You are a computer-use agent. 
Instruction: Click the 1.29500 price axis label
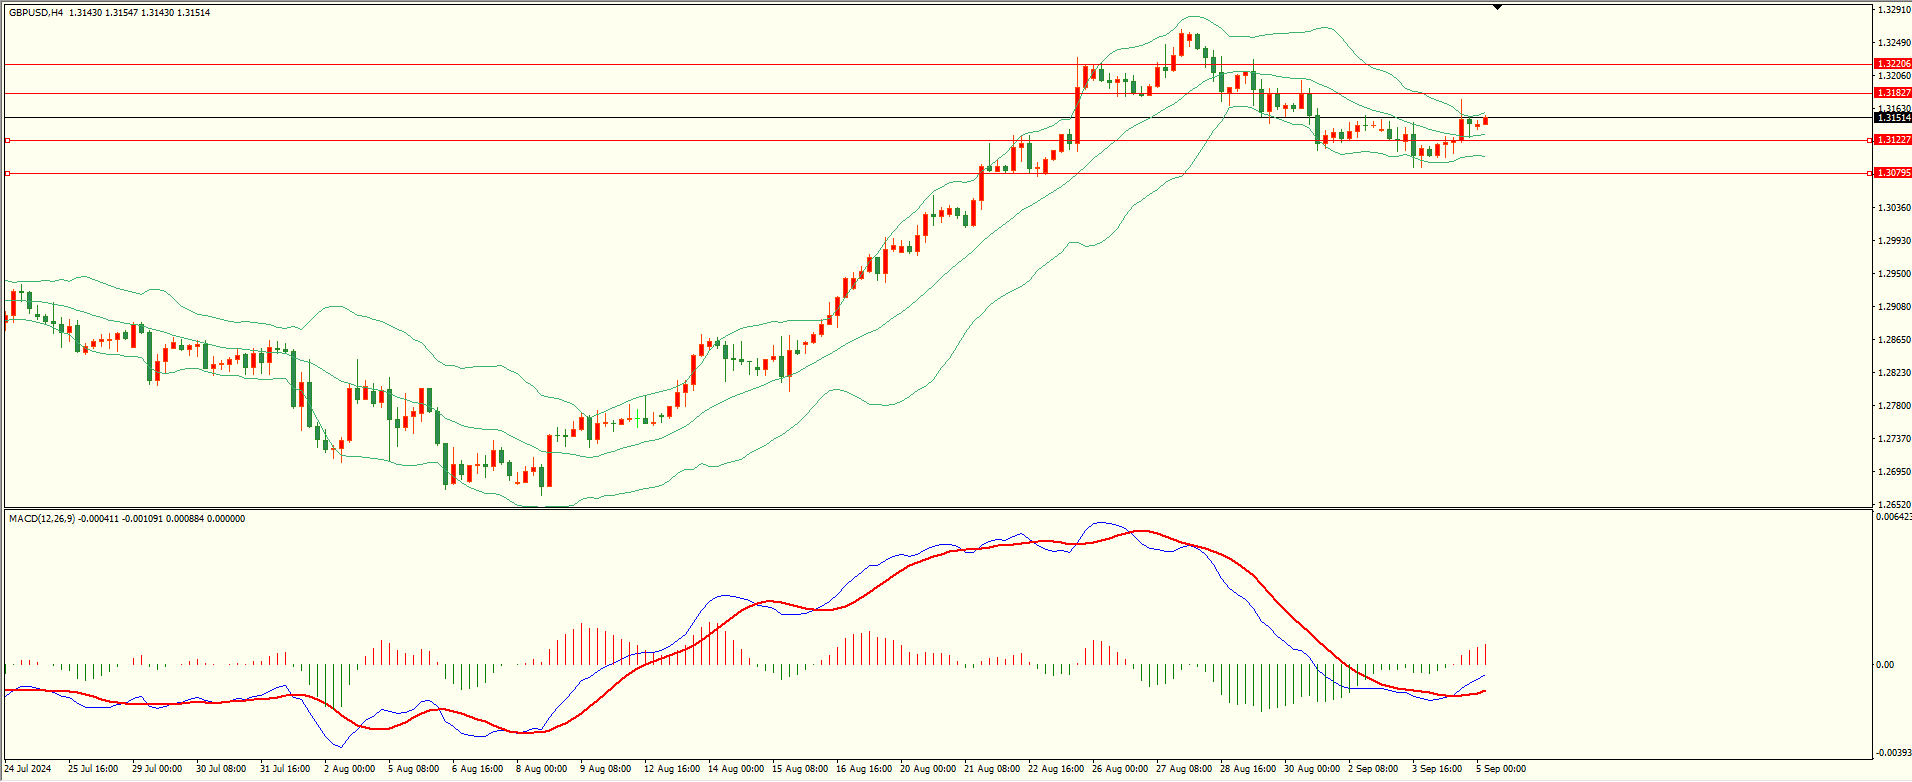[x=1894, y=274]
